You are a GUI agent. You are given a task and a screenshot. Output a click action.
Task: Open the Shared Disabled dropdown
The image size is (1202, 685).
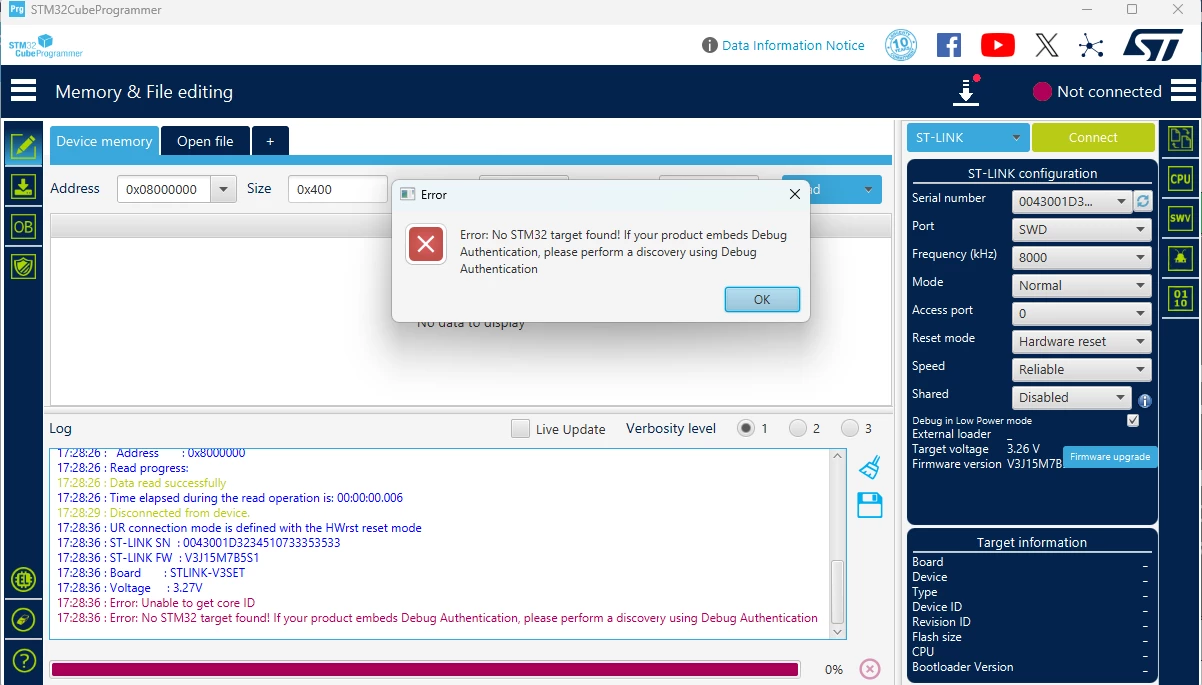1071,397
